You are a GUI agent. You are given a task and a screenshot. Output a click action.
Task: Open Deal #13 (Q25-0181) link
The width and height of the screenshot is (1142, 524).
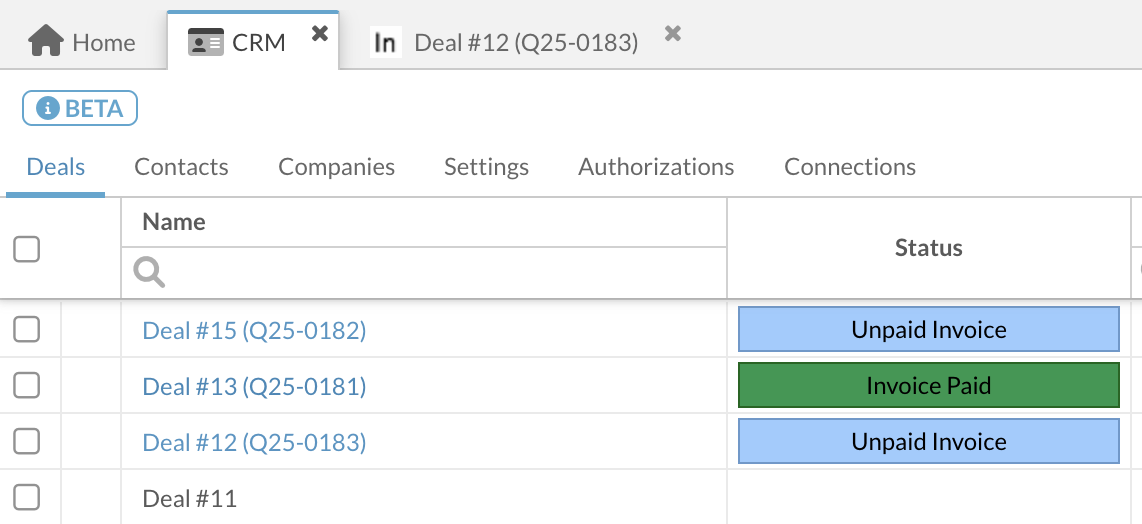[x=254, y=386]
